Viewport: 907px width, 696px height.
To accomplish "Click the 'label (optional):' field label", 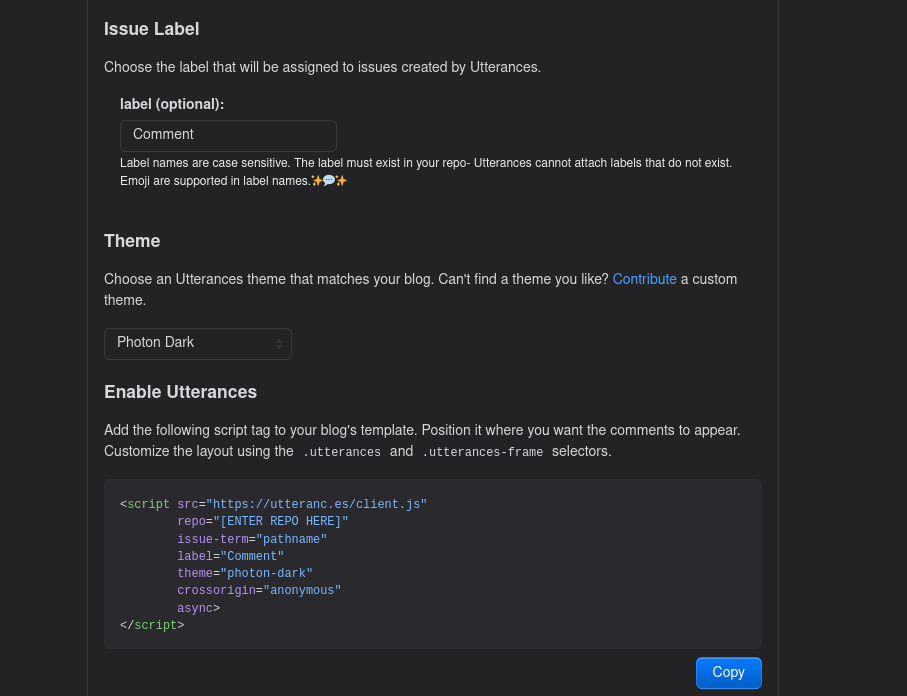I will [x=172, y=104].
